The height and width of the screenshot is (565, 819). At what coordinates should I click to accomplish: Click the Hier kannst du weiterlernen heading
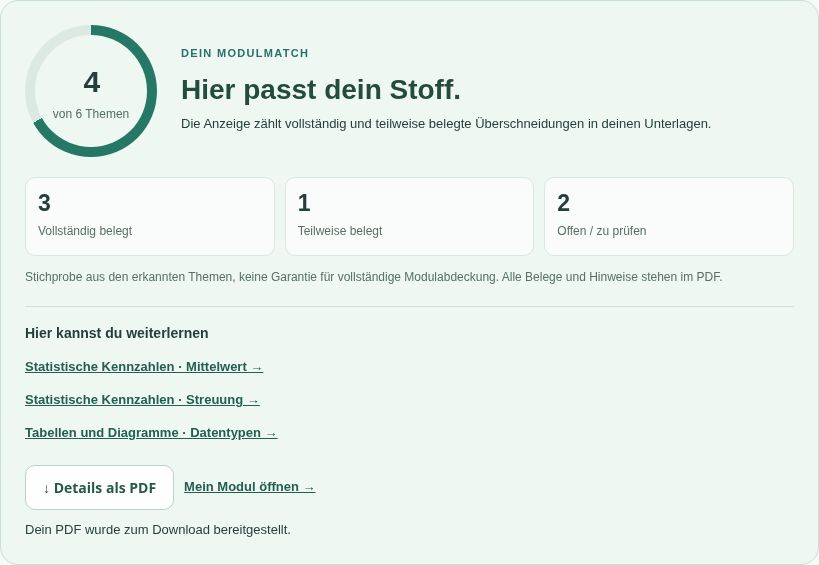pos(116,333)
